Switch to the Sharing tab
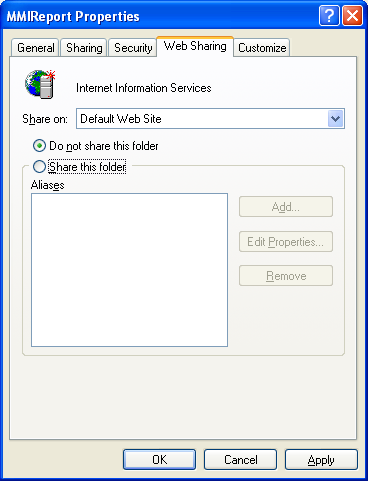The height and width of the screenshot is (481, 368). click(x=84, y=48)
